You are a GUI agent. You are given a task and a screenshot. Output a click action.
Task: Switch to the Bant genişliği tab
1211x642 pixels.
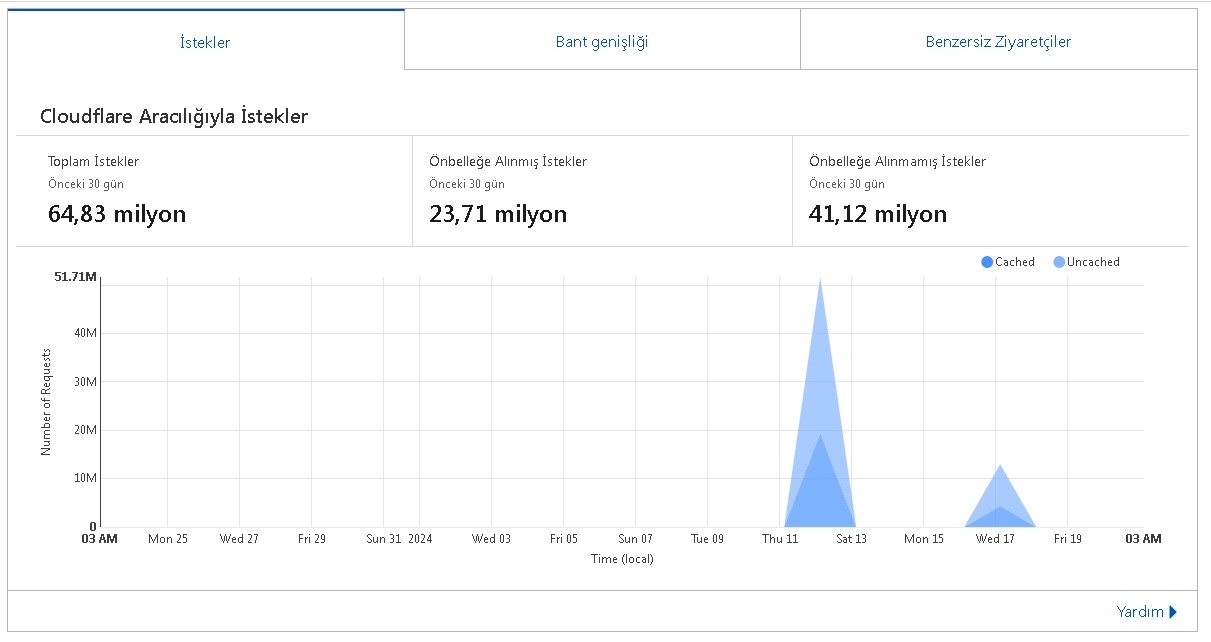pyautogui.click(x=602, y=41)
